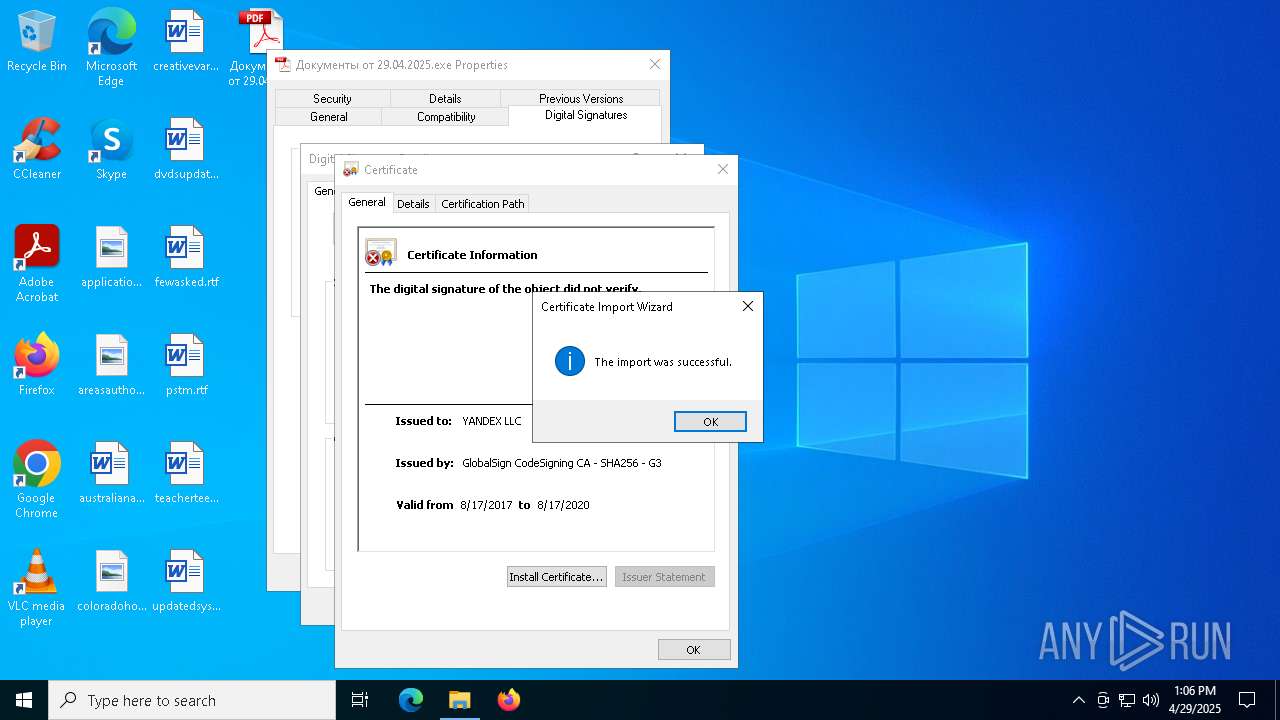Viewport: 1280px width, 720px height.
Task: Click Install Certificate button
Action: click(556, 577)
